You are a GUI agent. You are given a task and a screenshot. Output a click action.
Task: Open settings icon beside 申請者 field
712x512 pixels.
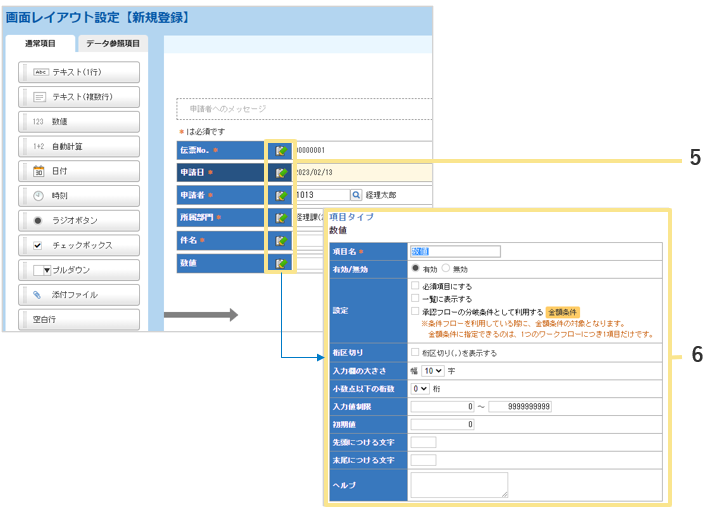(281, 195)
